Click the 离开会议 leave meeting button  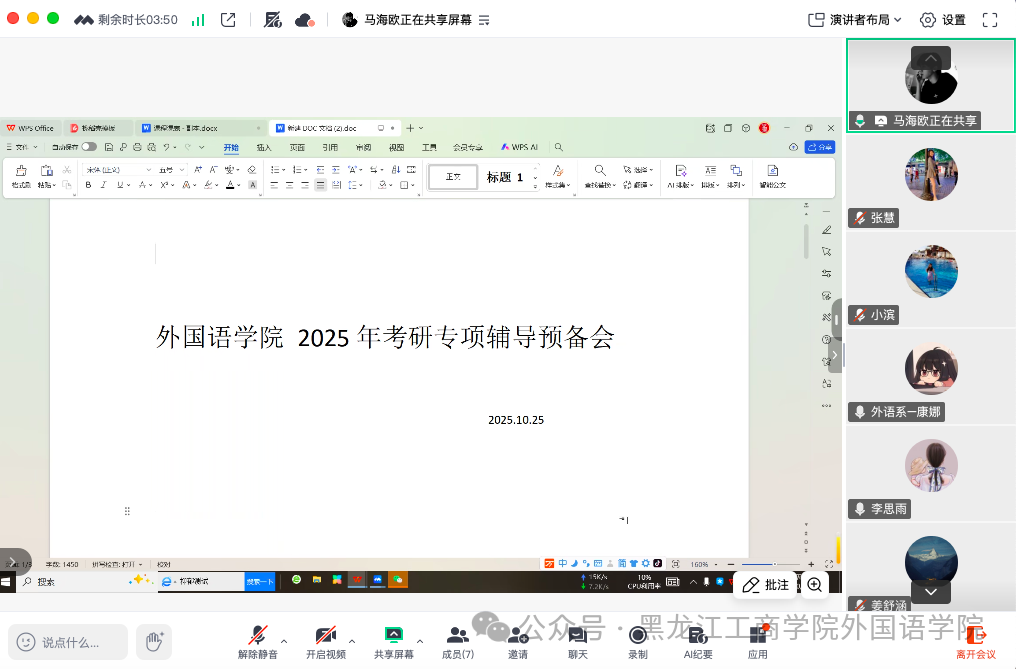[x=976, y=640]
